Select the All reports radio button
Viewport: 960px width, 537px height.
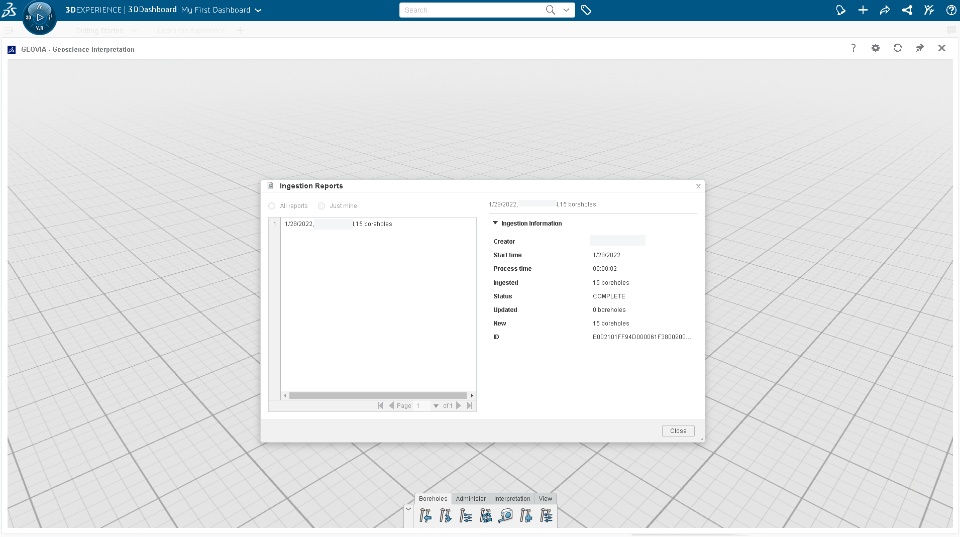pyautogui.click(x=272, y=206)
